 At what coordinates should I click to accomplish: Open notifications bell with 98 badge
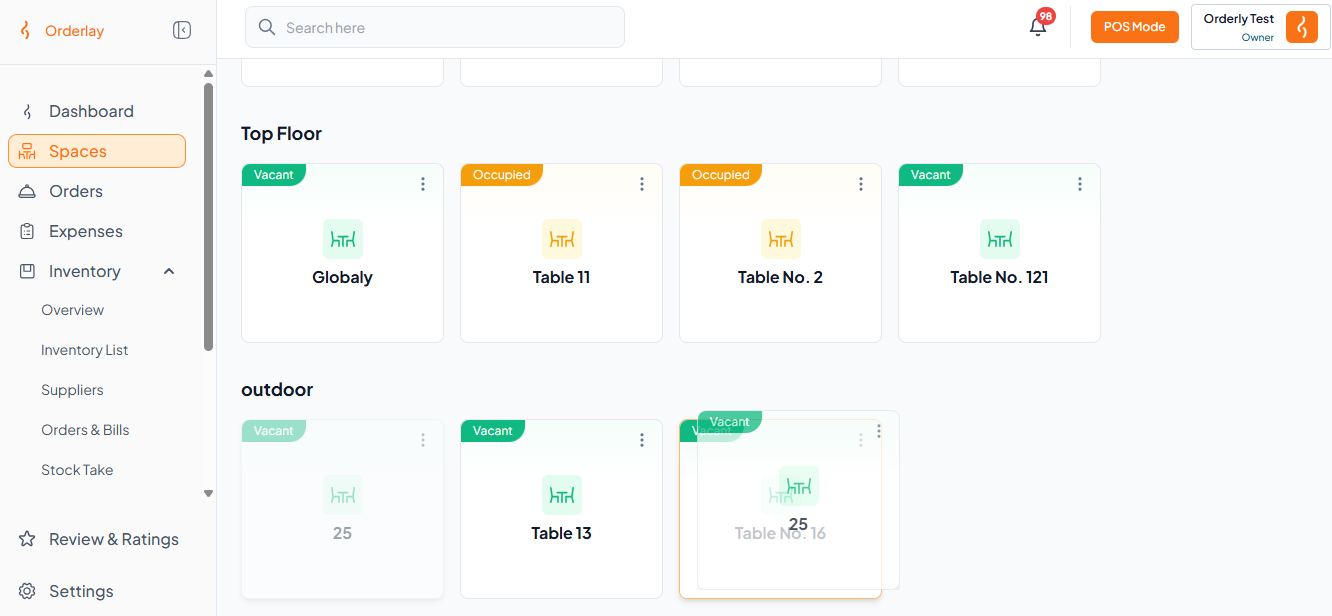(x=1038, y=27)
